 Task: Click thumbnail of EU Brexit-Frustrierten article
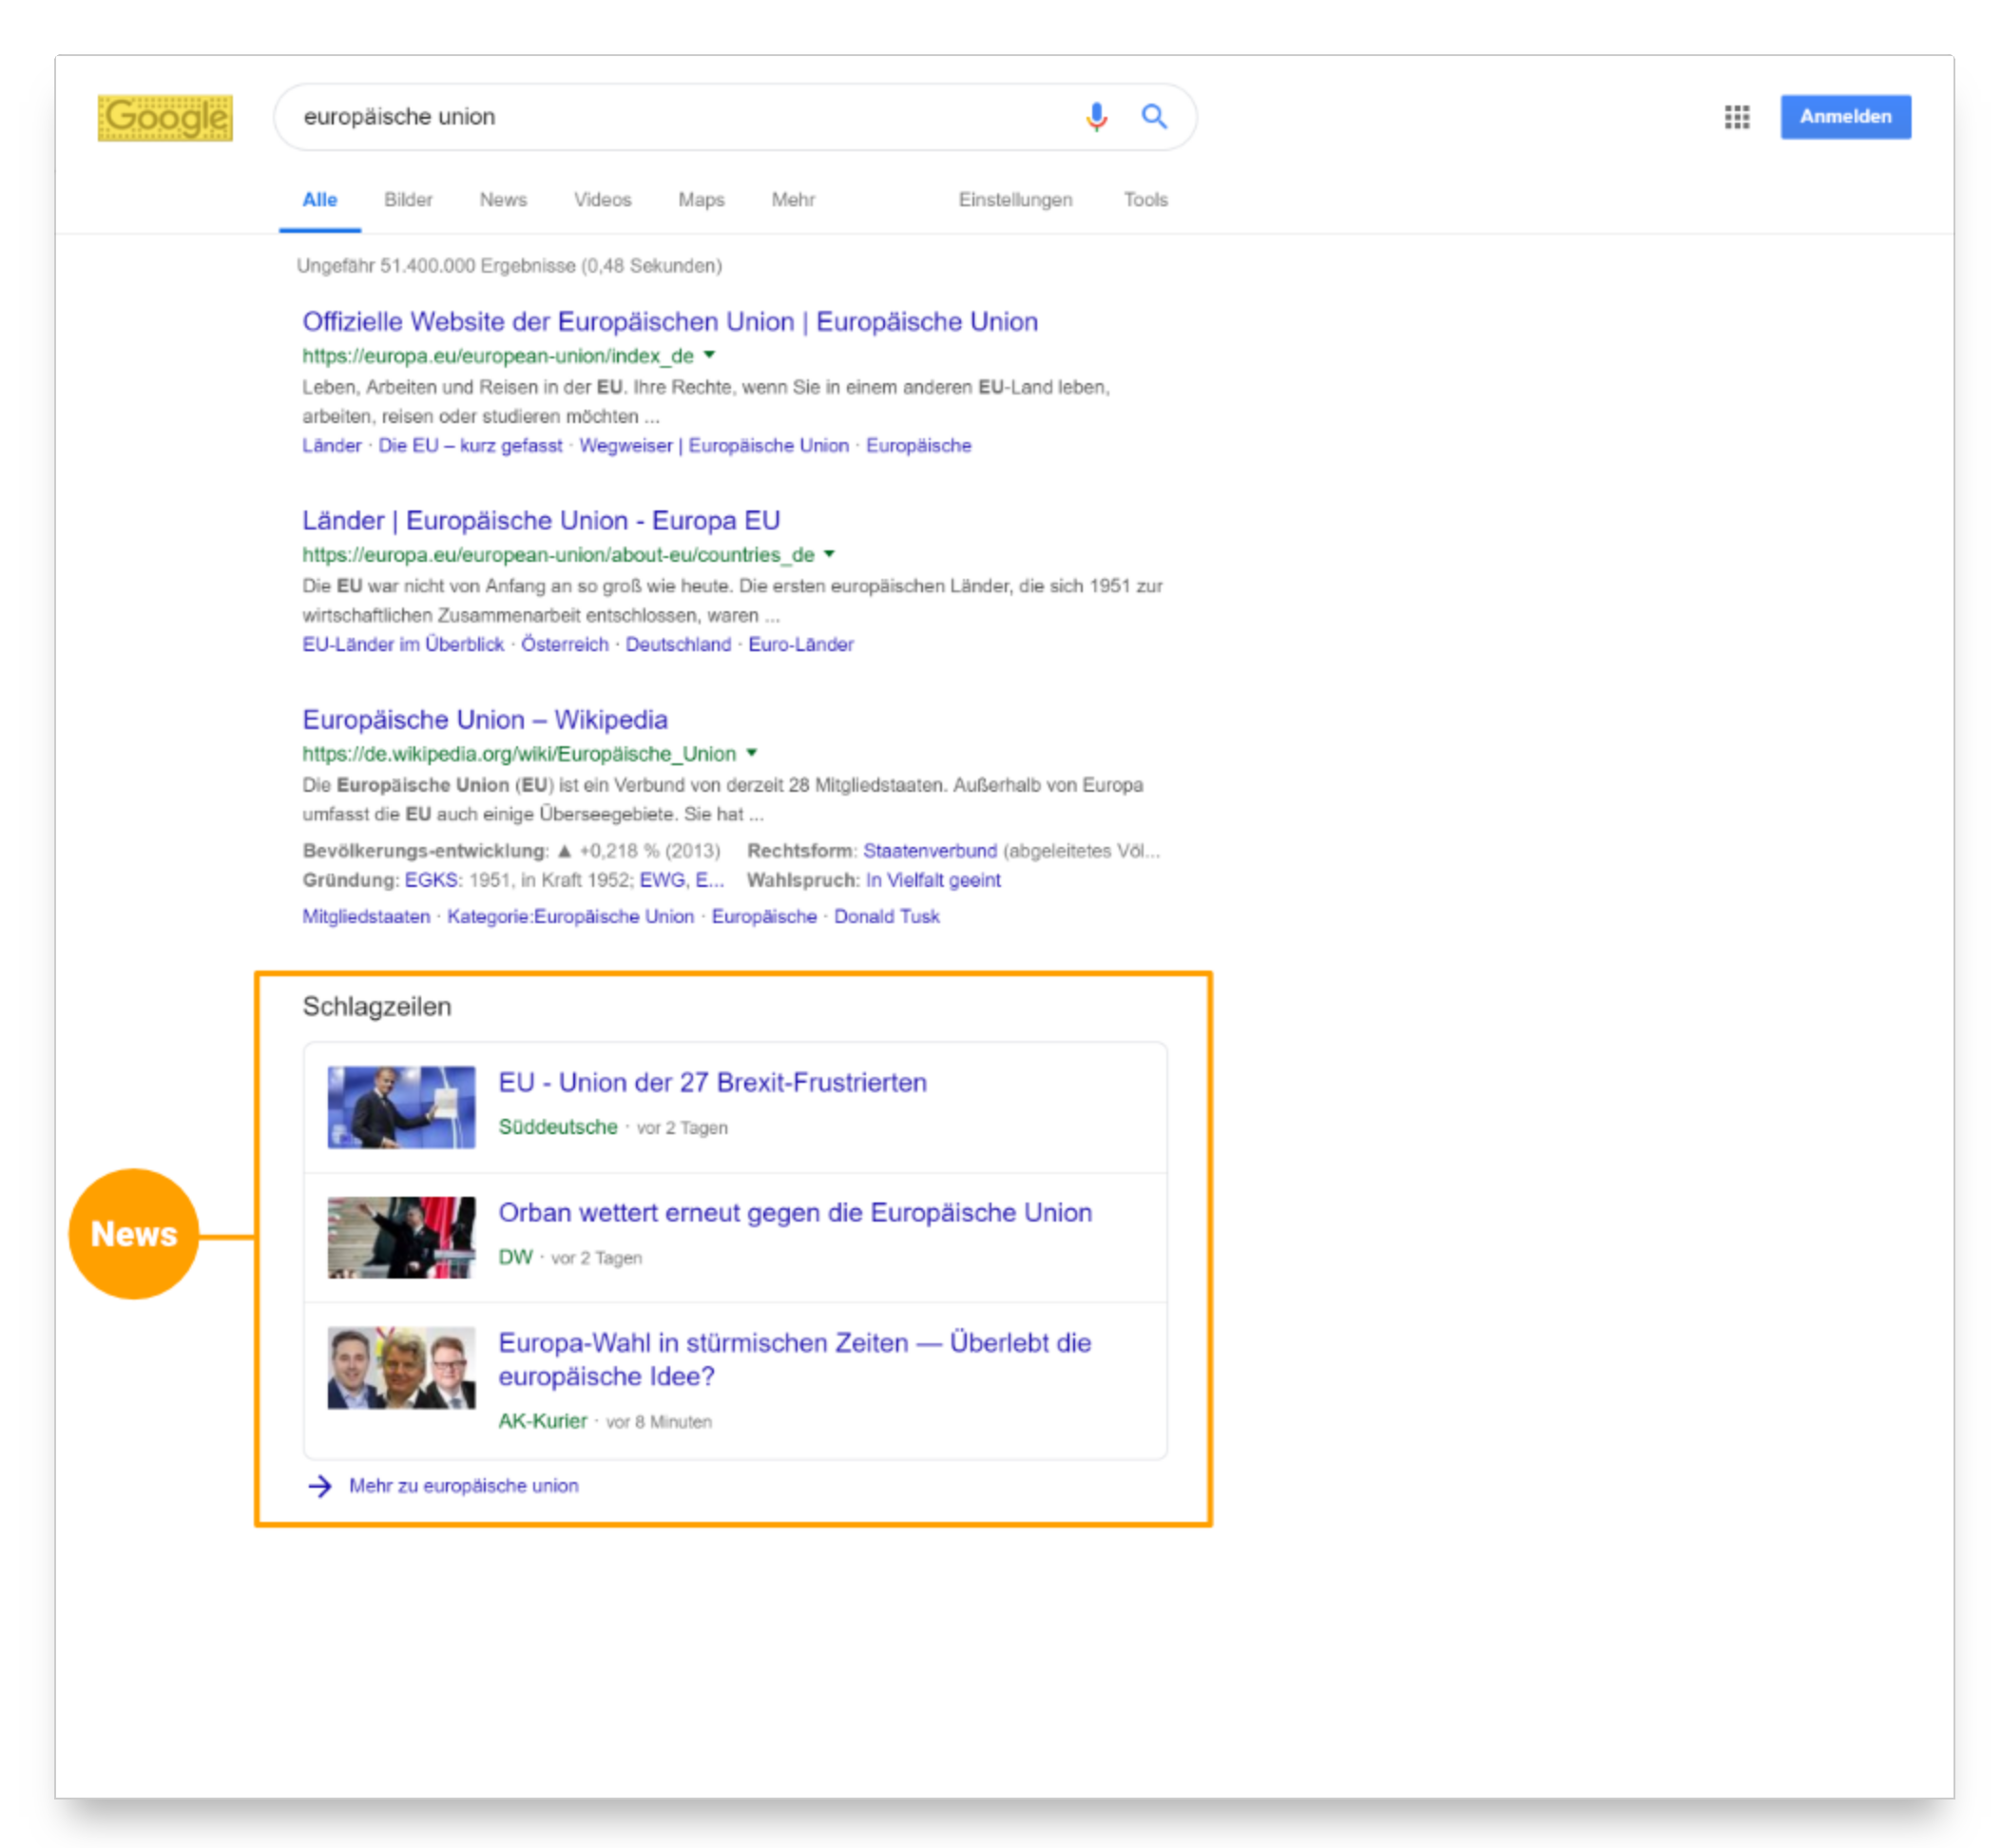(x=401, y=1107)
